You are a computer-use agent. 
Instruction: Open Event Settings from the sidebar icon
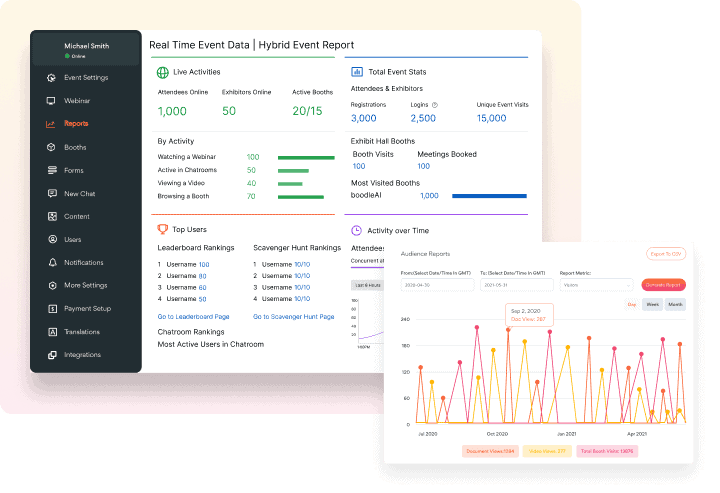[51, 78]
